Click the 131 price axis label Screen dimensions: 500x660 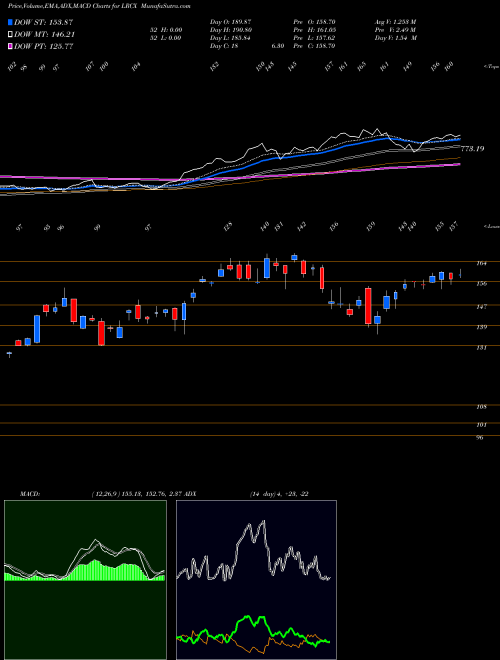coord(482,348)
